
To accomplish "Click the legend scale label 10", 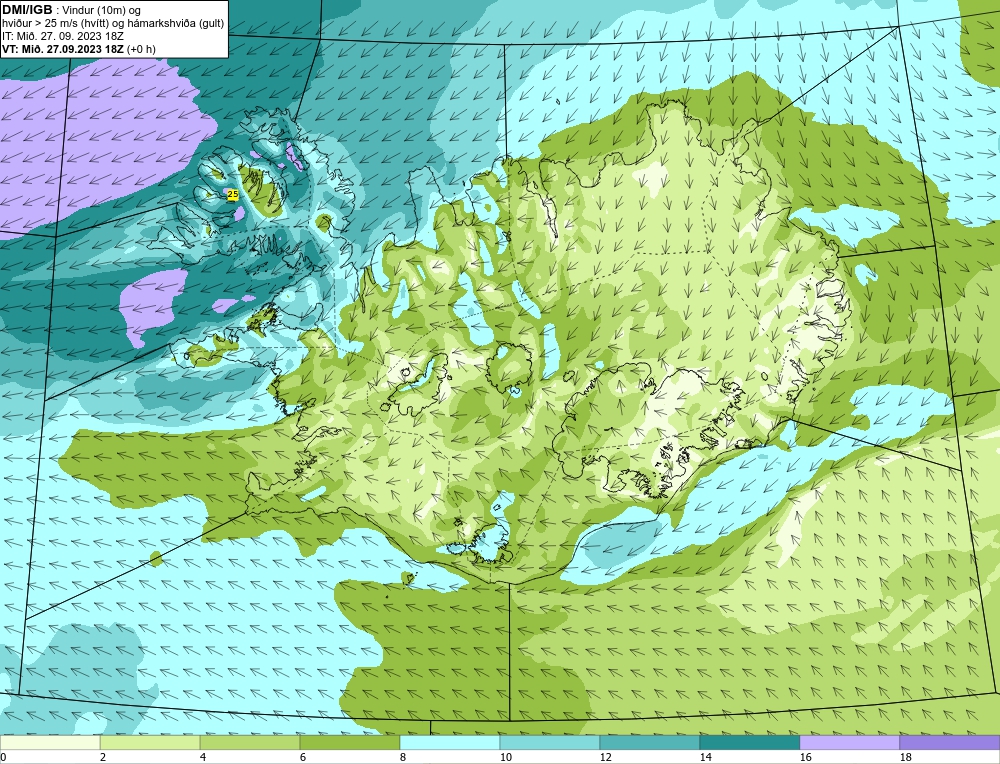I will point(506,757).
